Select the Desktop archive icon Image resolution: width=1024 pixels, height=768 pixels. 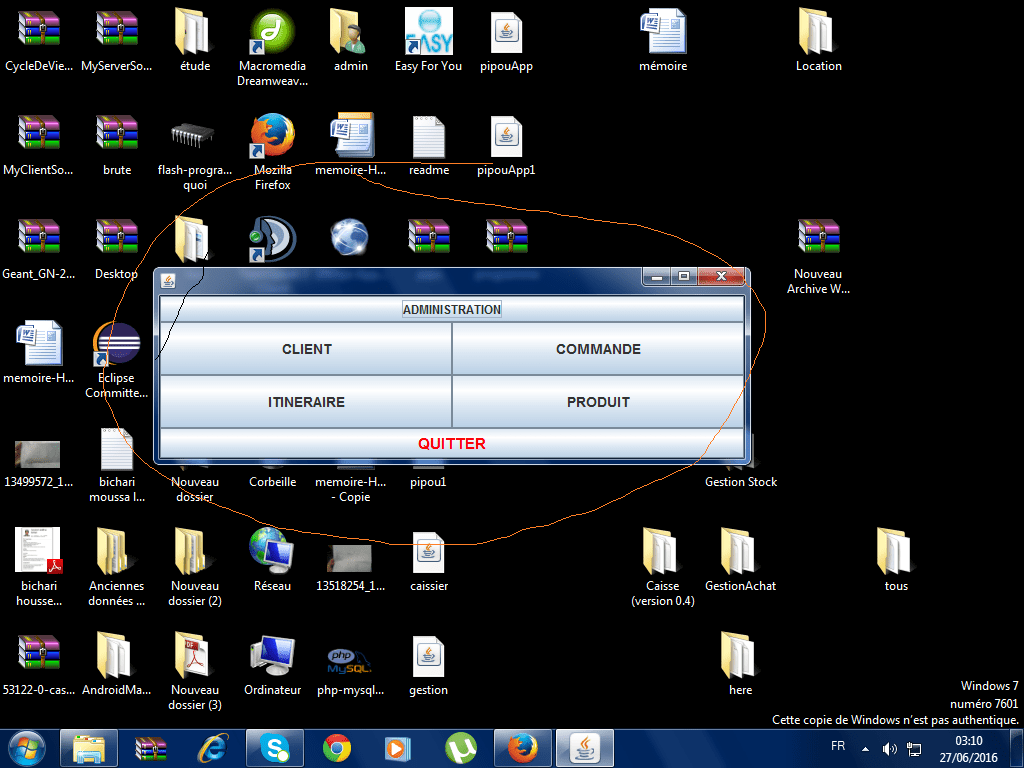(116, 236)
